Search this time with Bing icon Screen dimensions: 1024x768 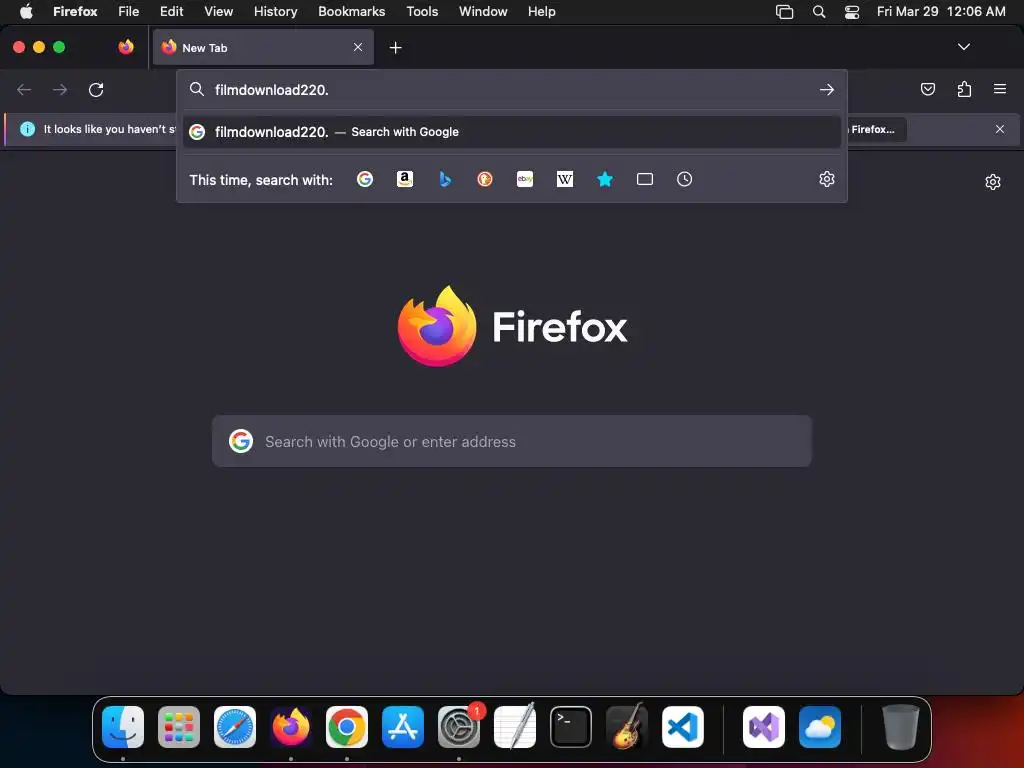(x=445, y=179)
